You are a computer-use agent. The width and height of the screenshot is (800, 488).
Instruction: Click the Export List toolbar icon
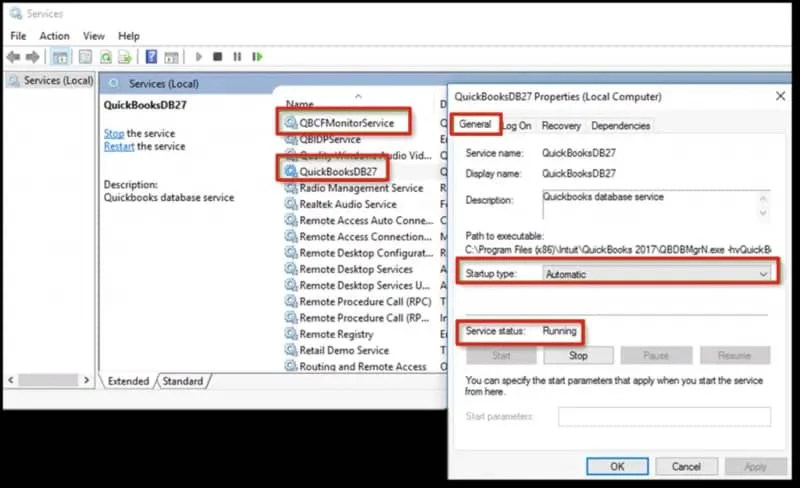(x=125, y=57)
